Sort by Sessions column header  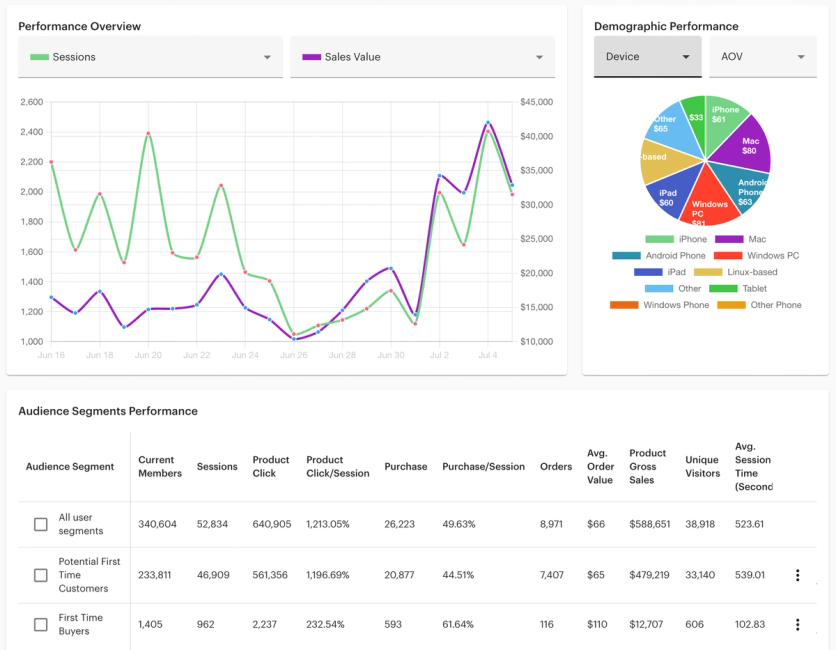[217, 467]
